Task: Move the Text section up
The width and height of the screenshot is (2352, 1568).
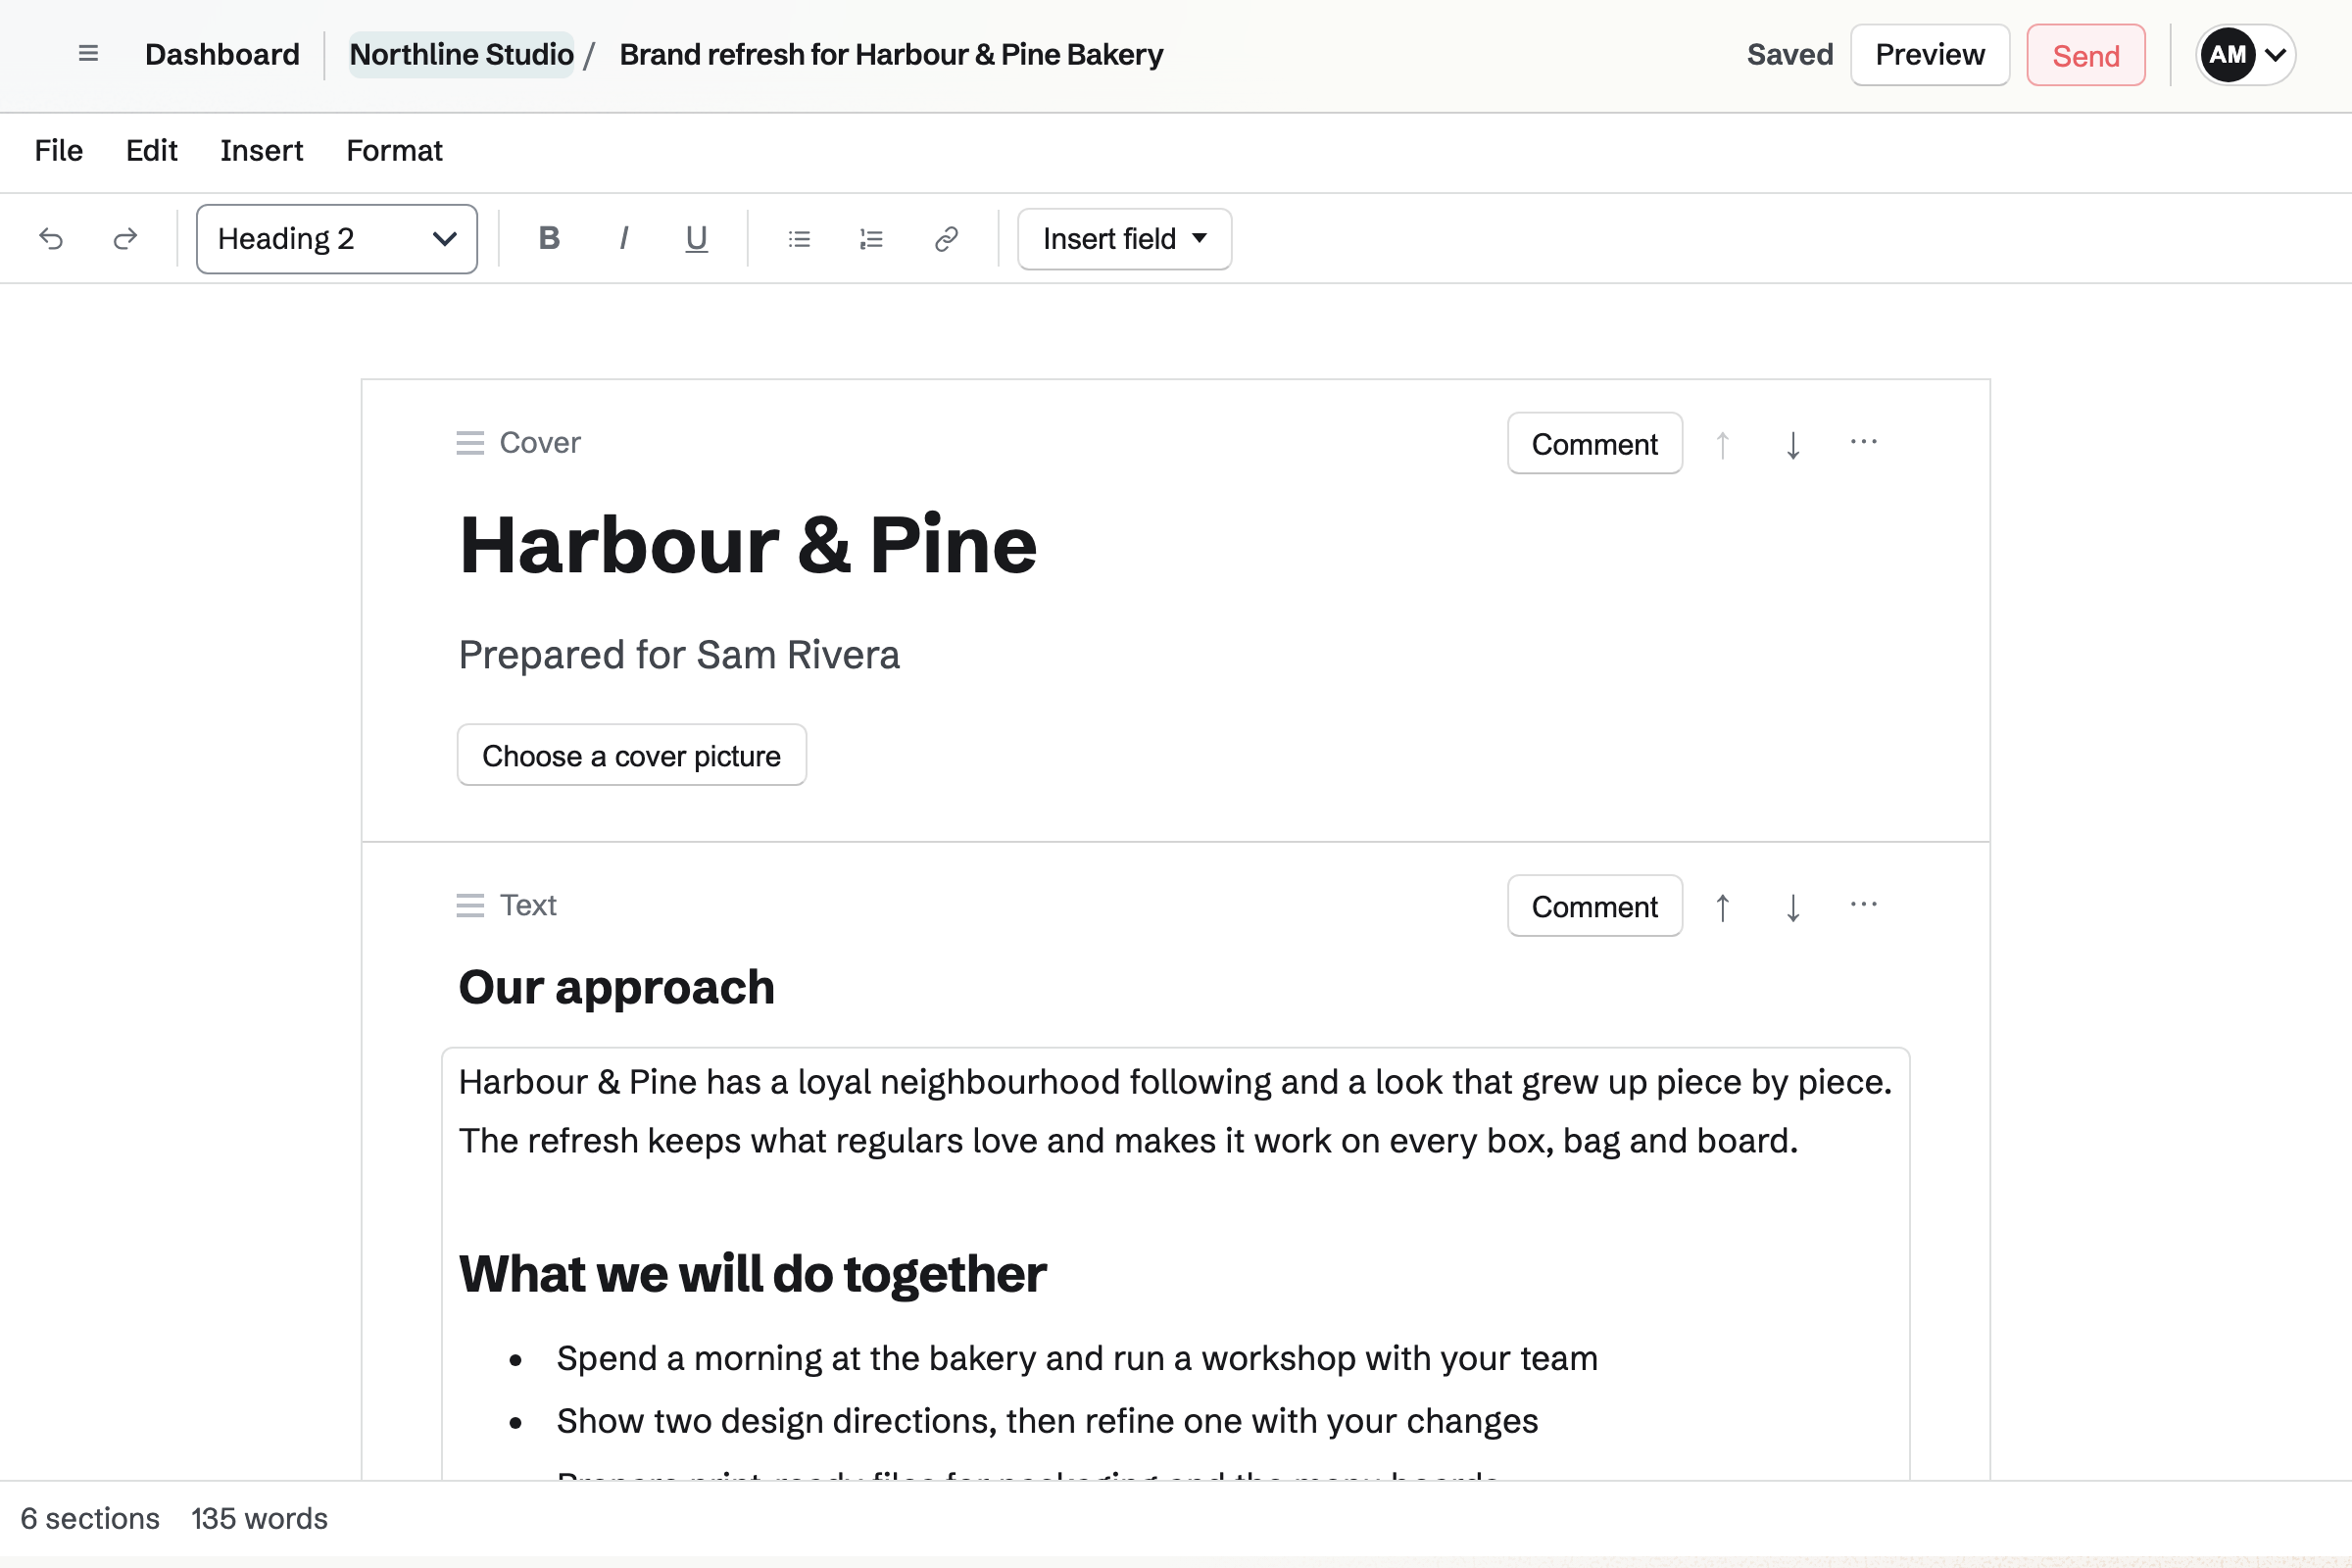Action: tap(1723, 907)
